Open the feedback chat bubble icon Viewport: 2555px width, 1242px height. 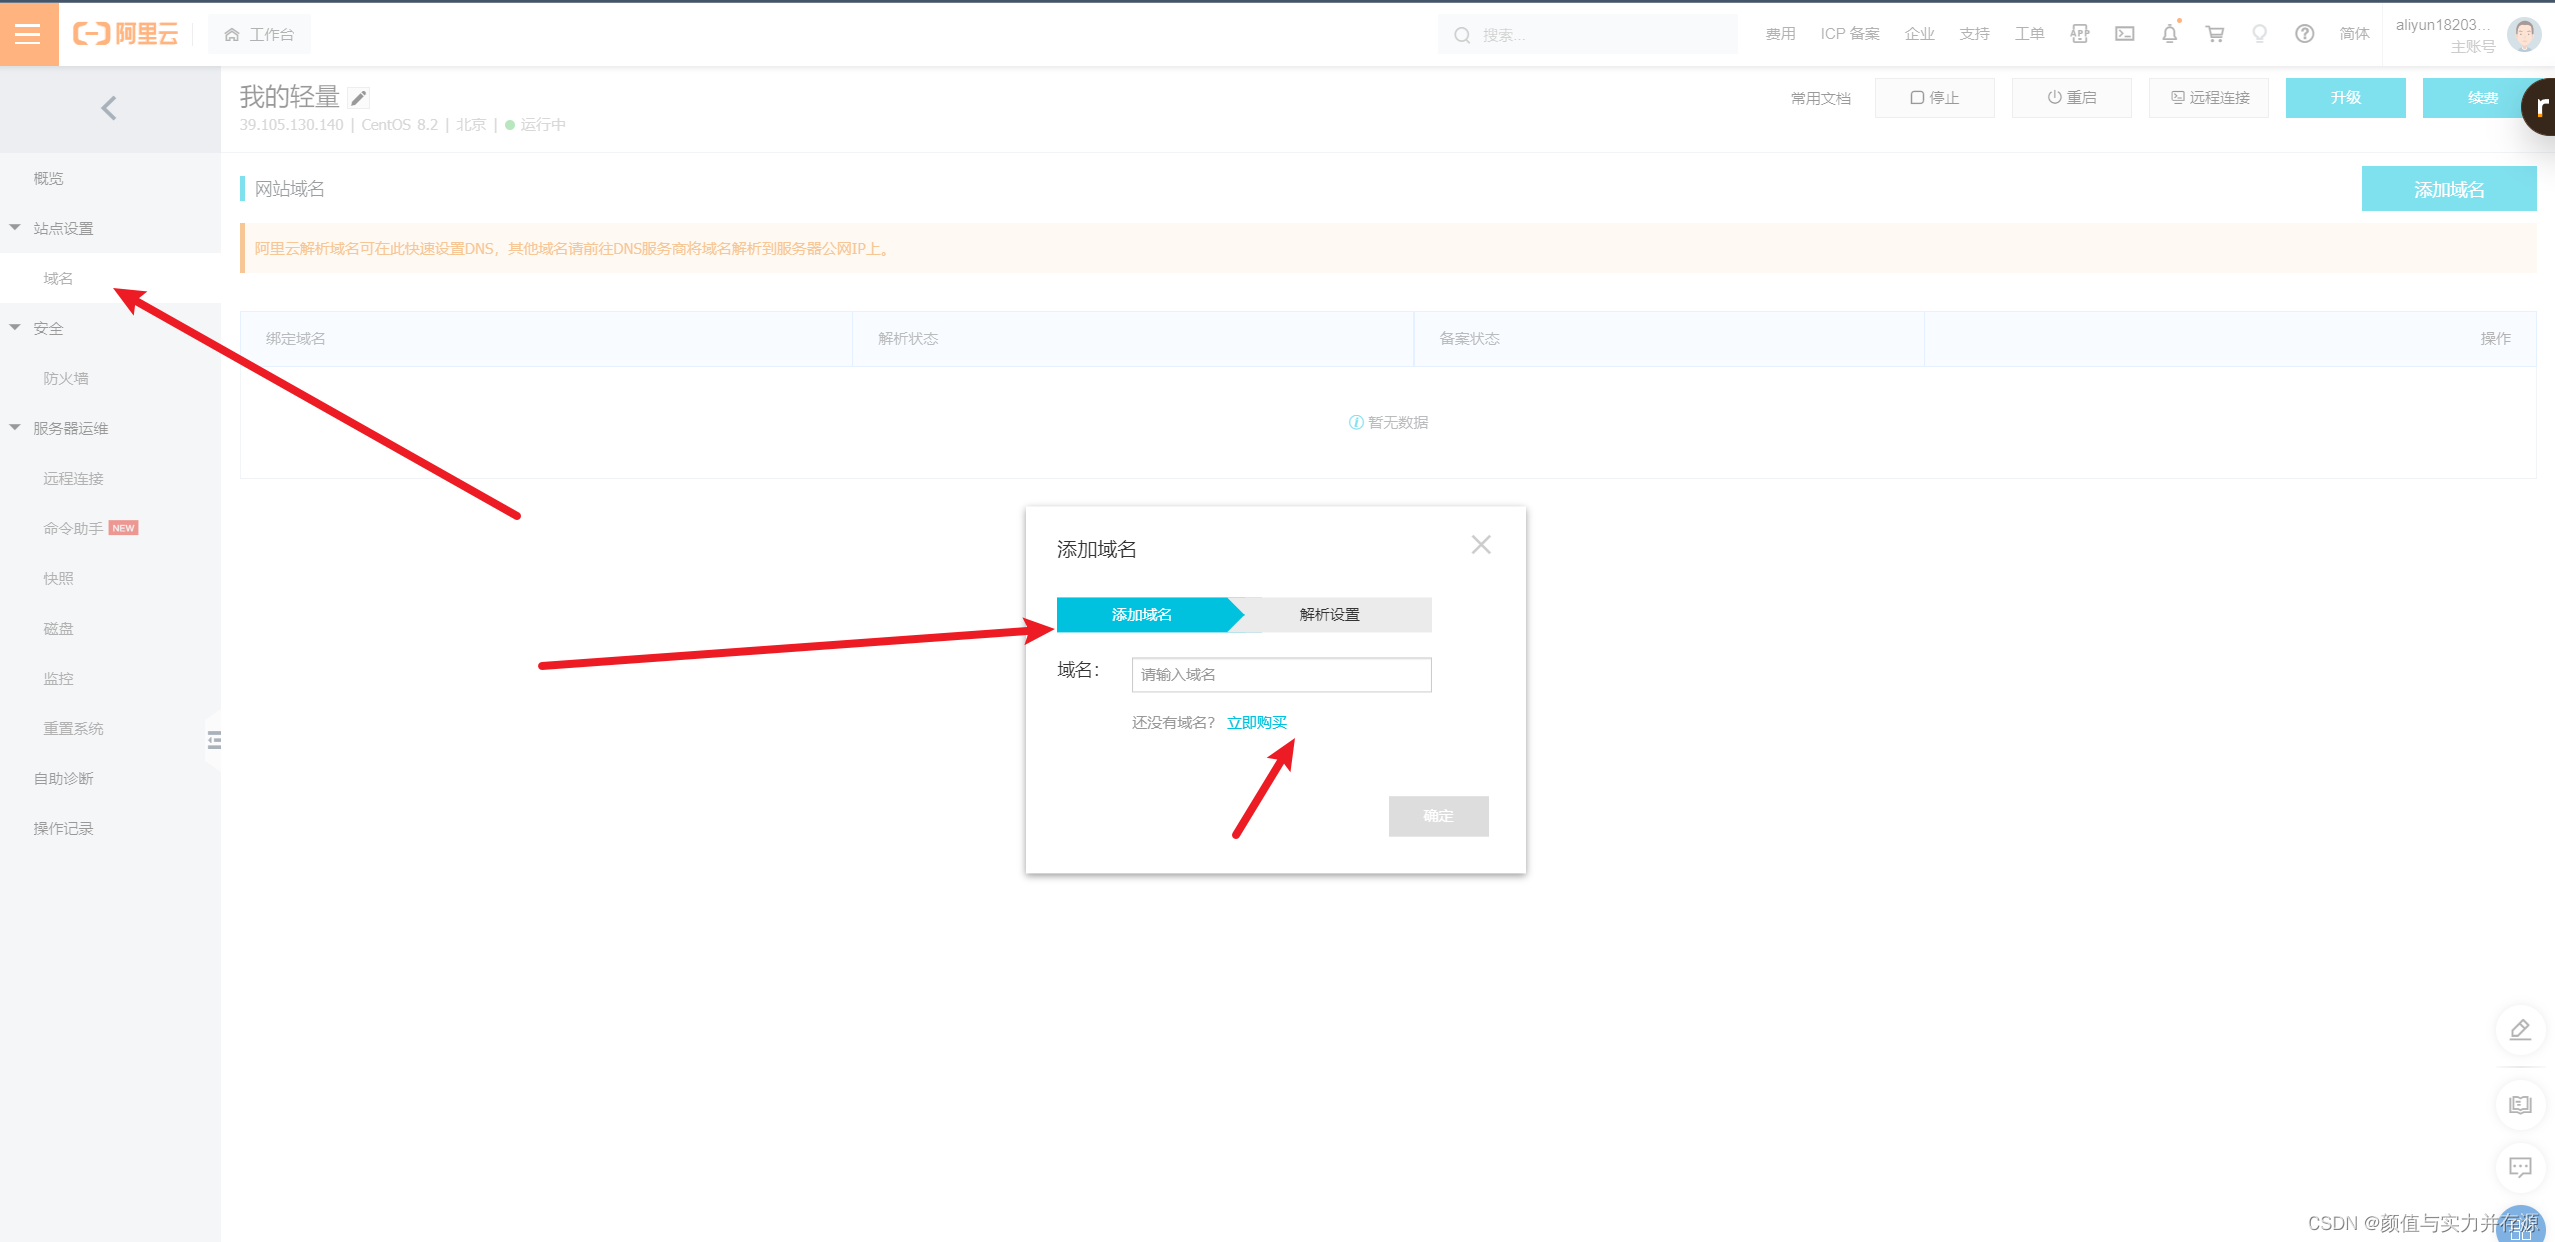click(x=2520, y=1167)
